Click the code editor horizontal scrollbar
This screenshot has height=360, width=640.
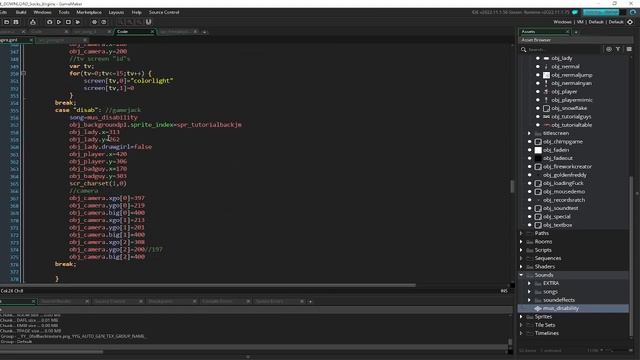click(208, 285)
